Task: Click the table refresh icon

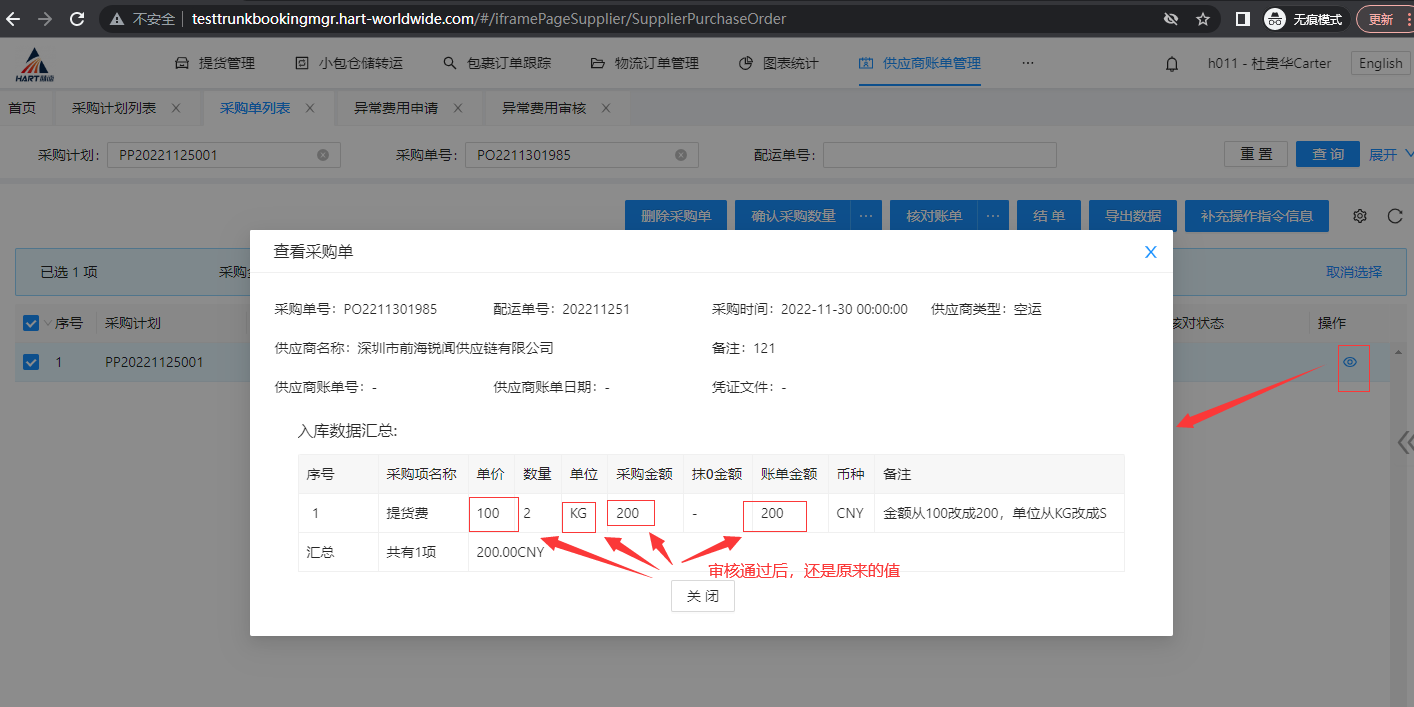Action: (x=1395, y=216)
